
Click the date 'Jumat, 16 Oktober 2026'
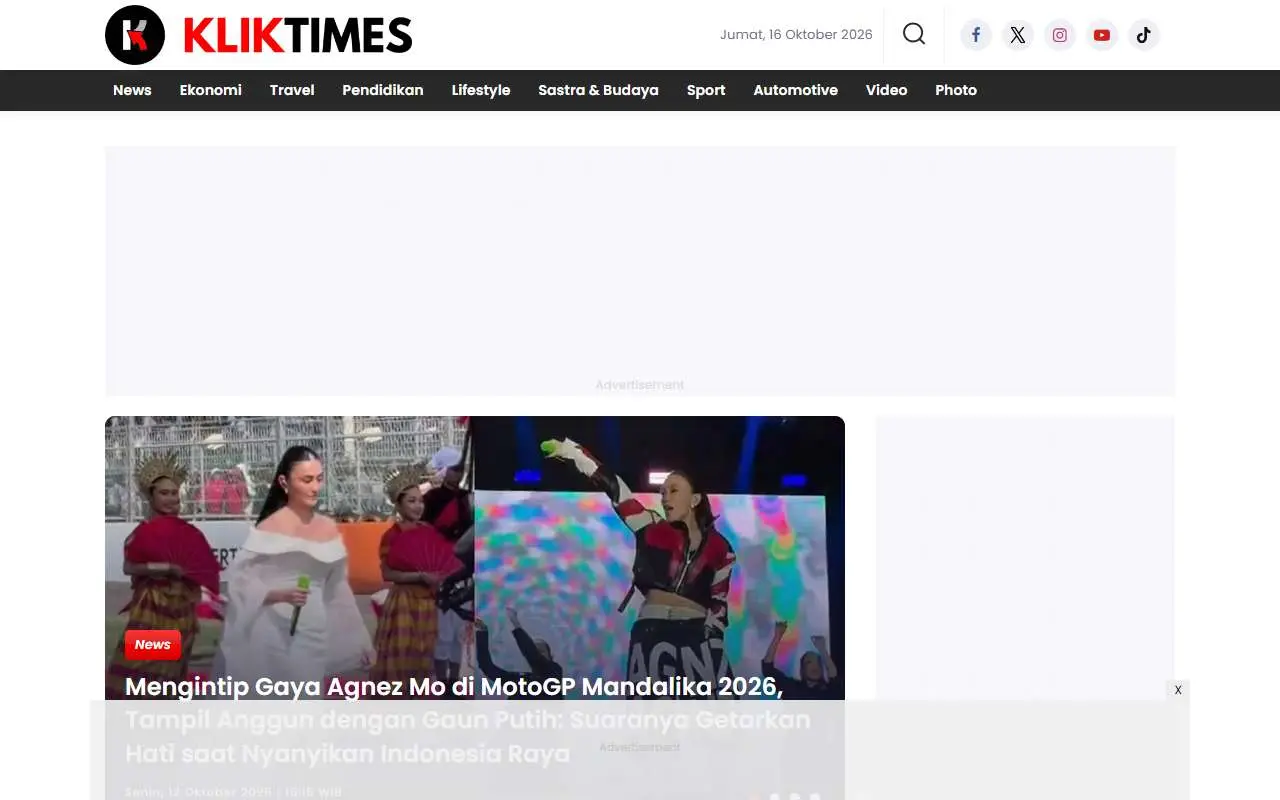[796, 35]
